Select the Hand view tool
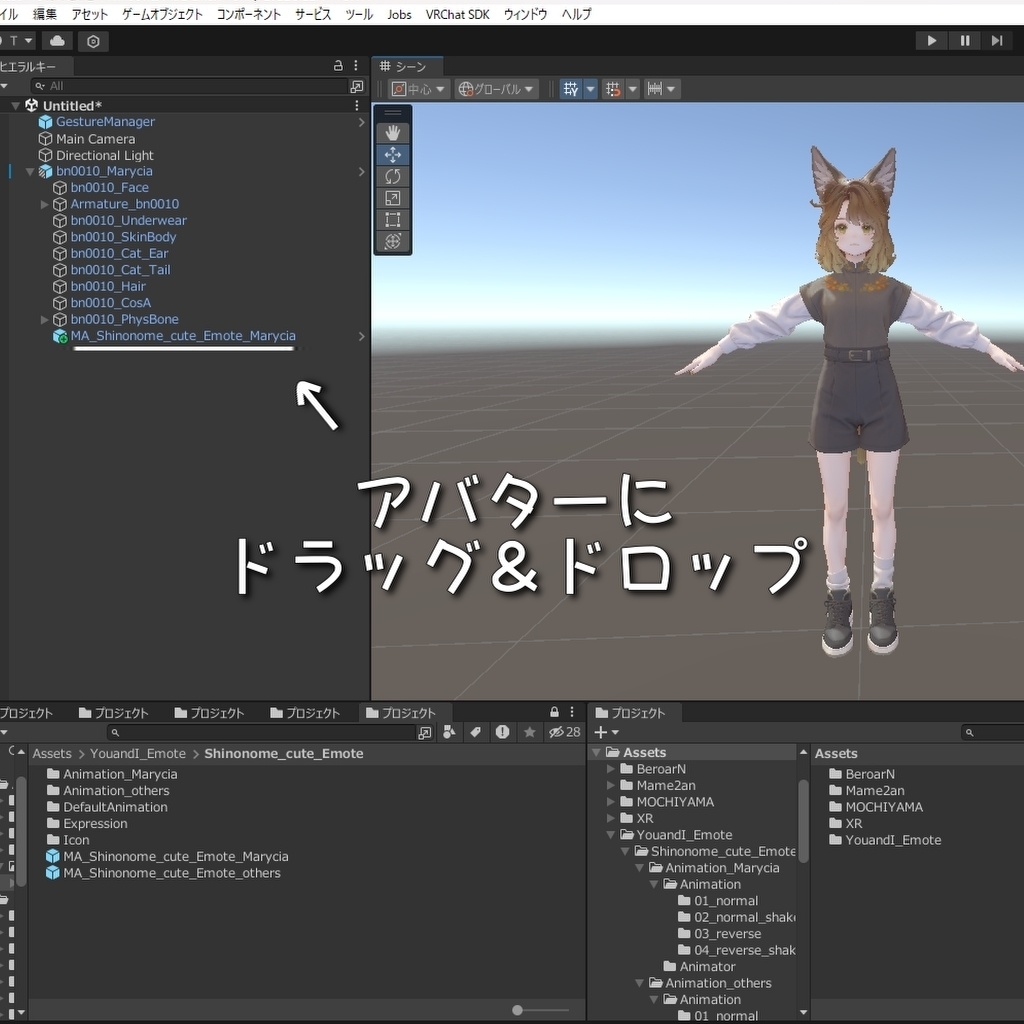1024x1024 pixels. click(x=392, y=133)
